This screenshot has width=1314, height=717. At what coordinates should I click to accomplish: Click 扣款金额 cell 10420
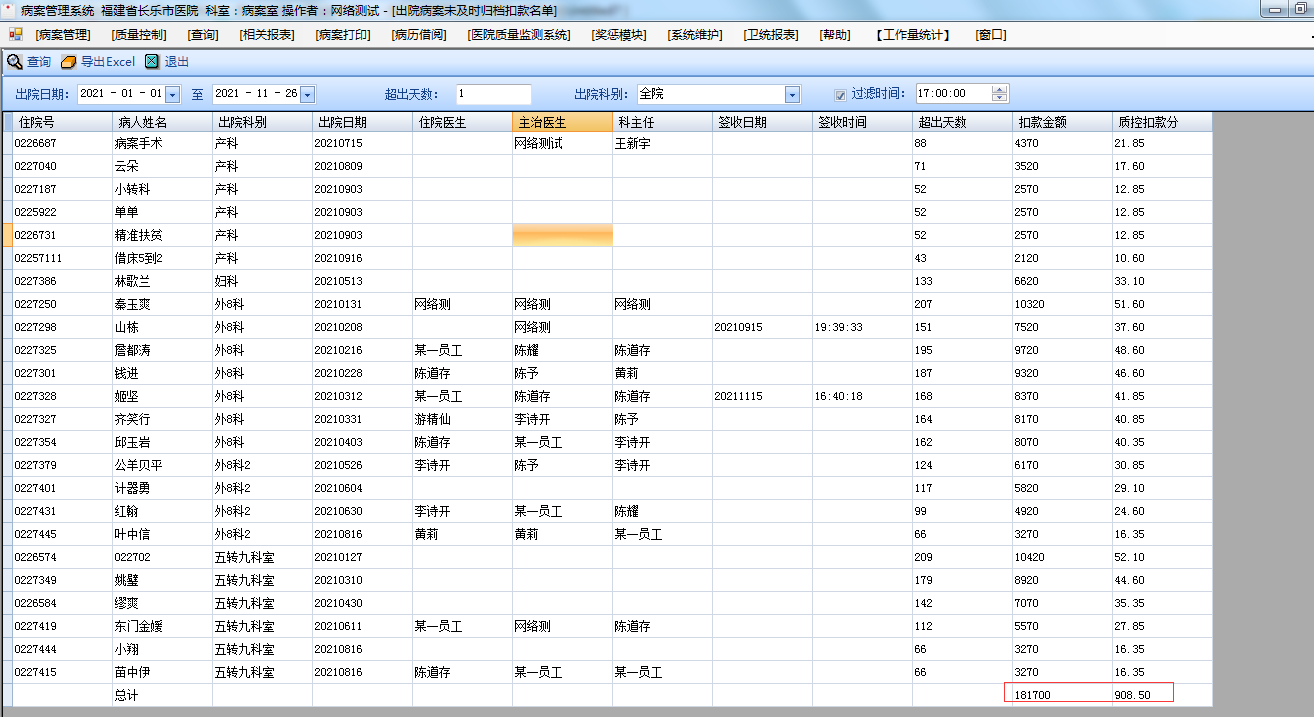coord(1030,557)
